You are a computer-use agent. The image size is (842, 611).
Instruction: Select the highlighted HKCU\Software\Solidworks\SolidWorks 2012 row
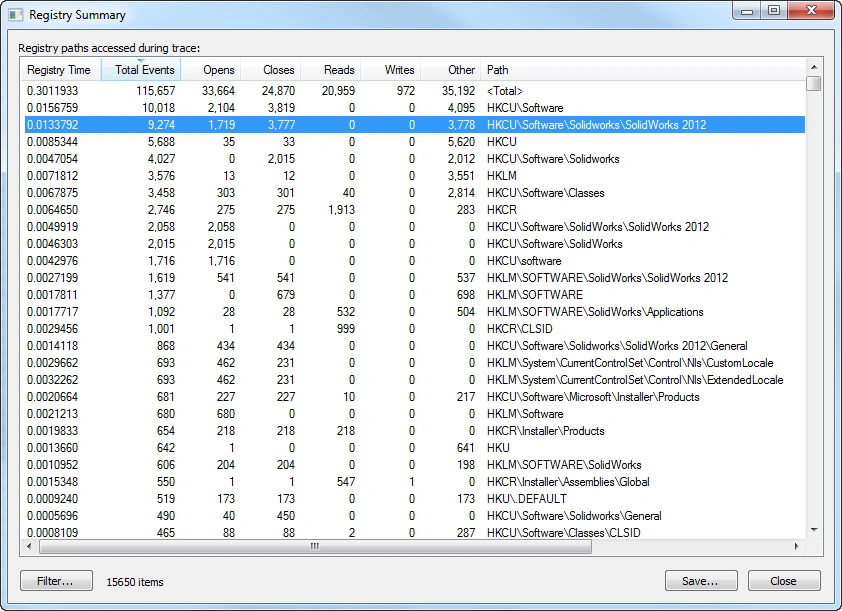(x=415, y=125)
